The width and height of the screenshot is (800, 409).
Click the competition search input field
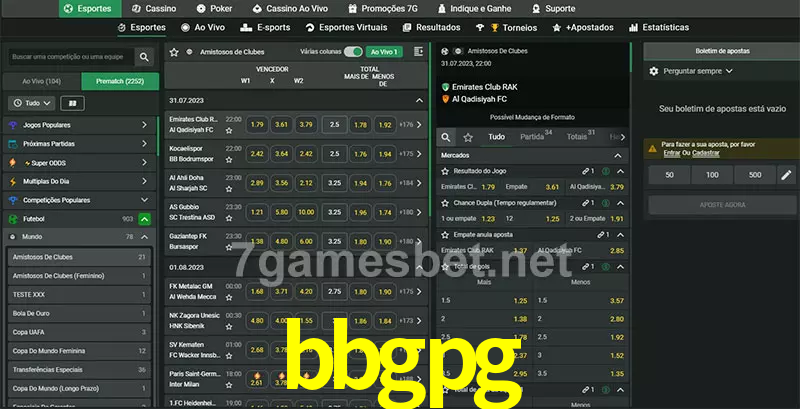click(x=70, y=58)
